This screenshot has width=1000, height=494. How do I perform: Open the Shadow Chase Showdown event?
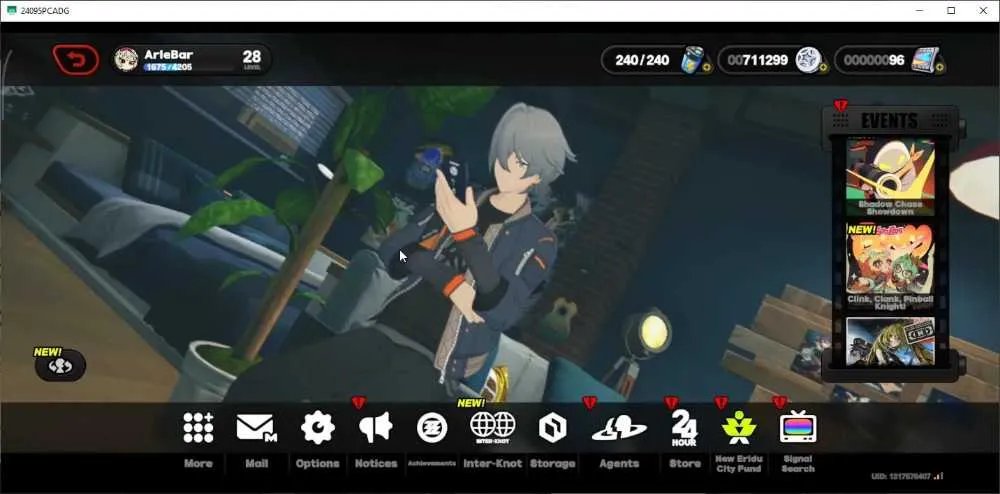coord(890,177)
